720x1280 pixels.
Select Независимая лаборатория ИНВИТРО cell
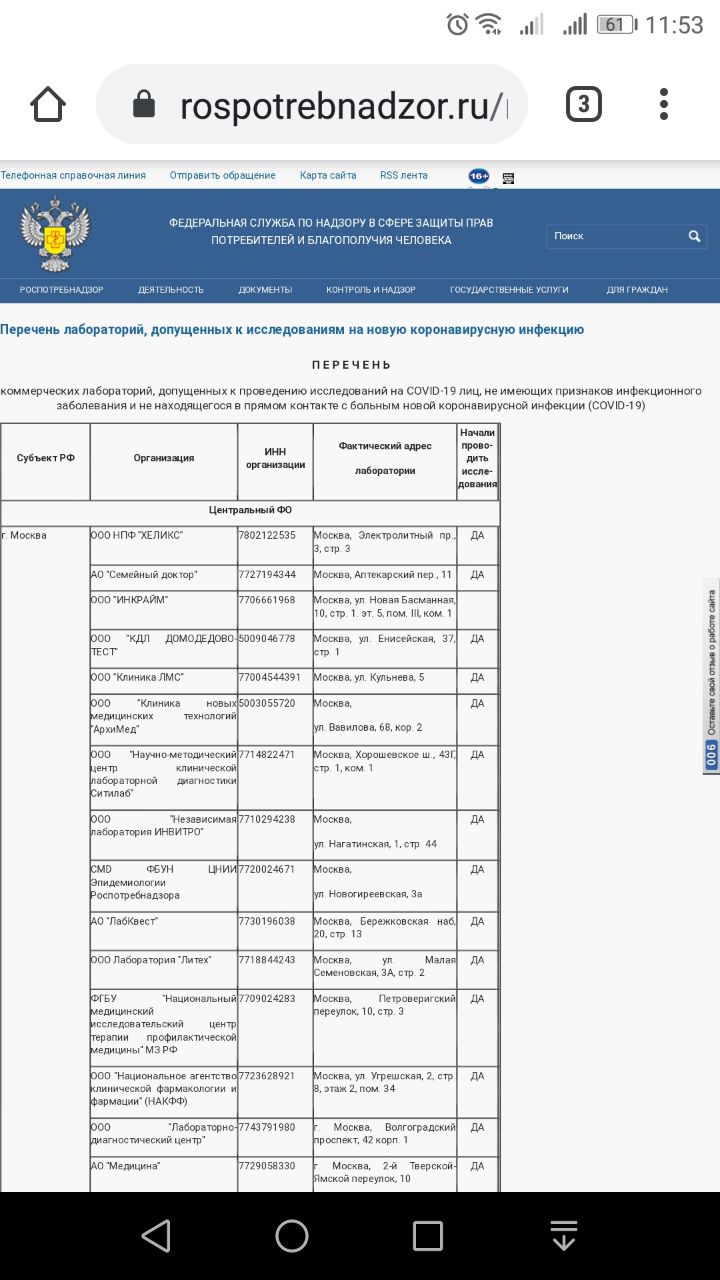click(x=164, y=835)
